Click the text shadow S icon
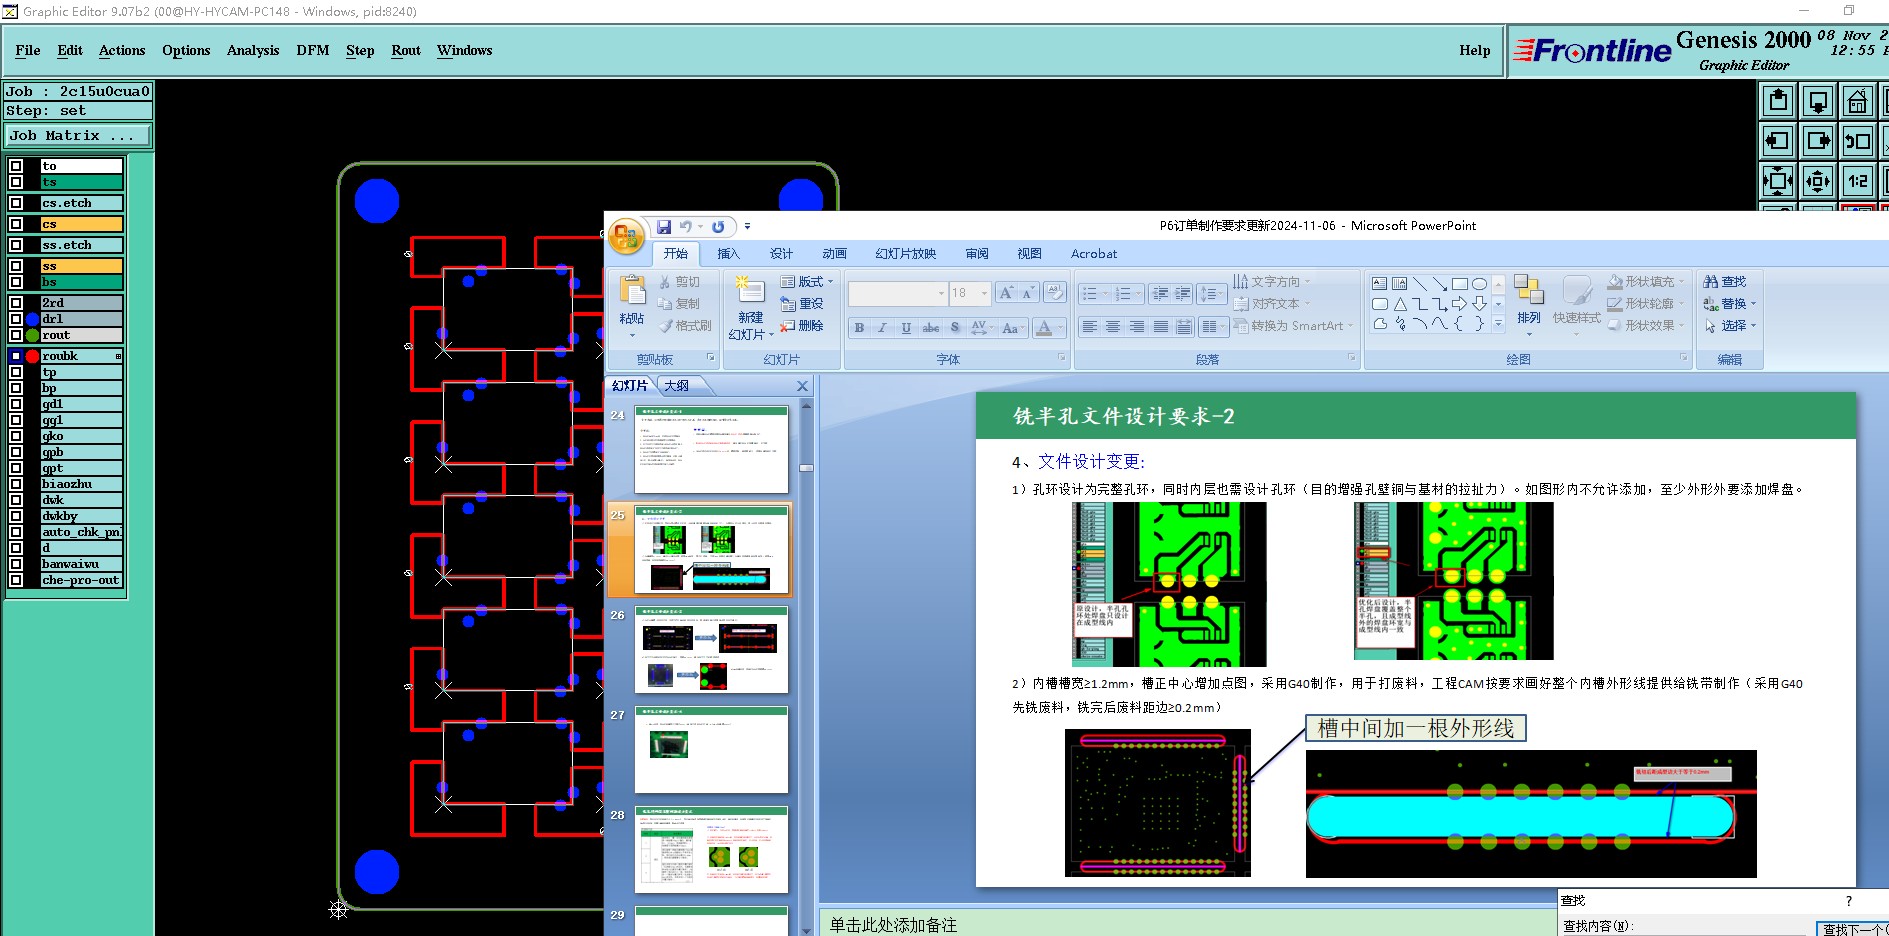Viewport: 1889px width, 936px height. 955,327
